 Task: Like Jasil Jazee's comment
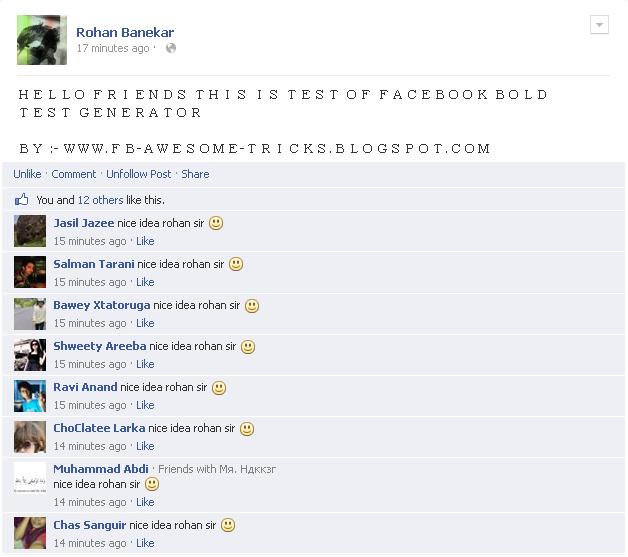tap(145, 241)
